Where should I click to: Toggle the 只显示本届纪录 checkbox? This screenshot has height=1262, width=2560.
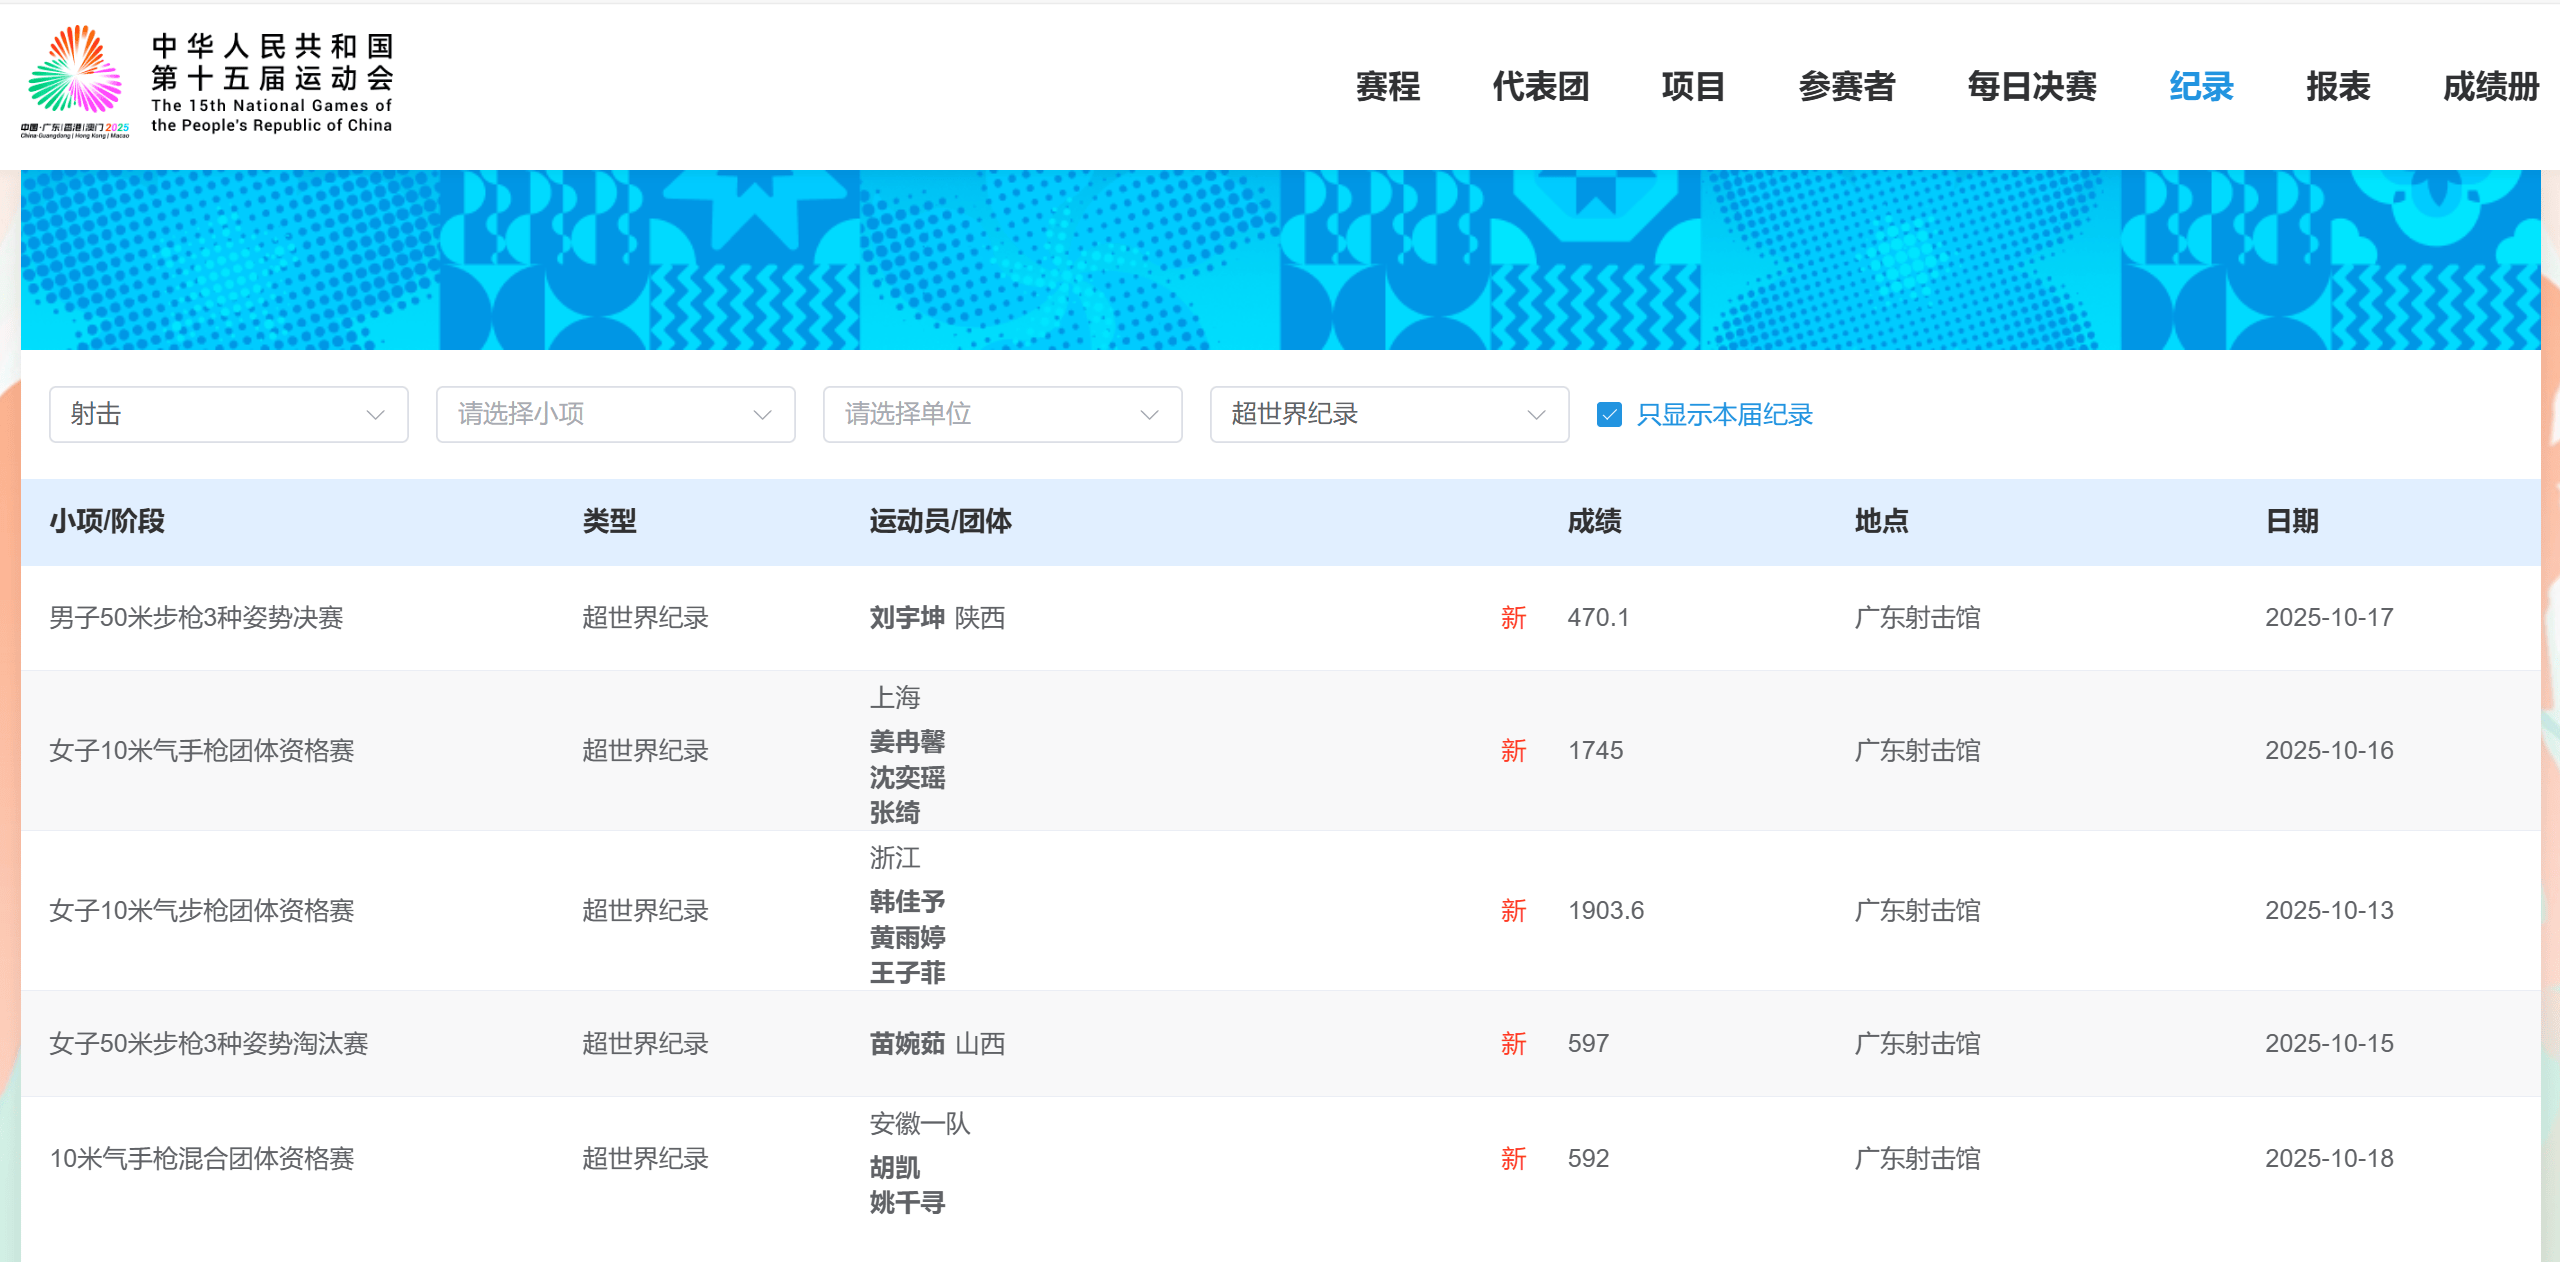pos(1609,414)
